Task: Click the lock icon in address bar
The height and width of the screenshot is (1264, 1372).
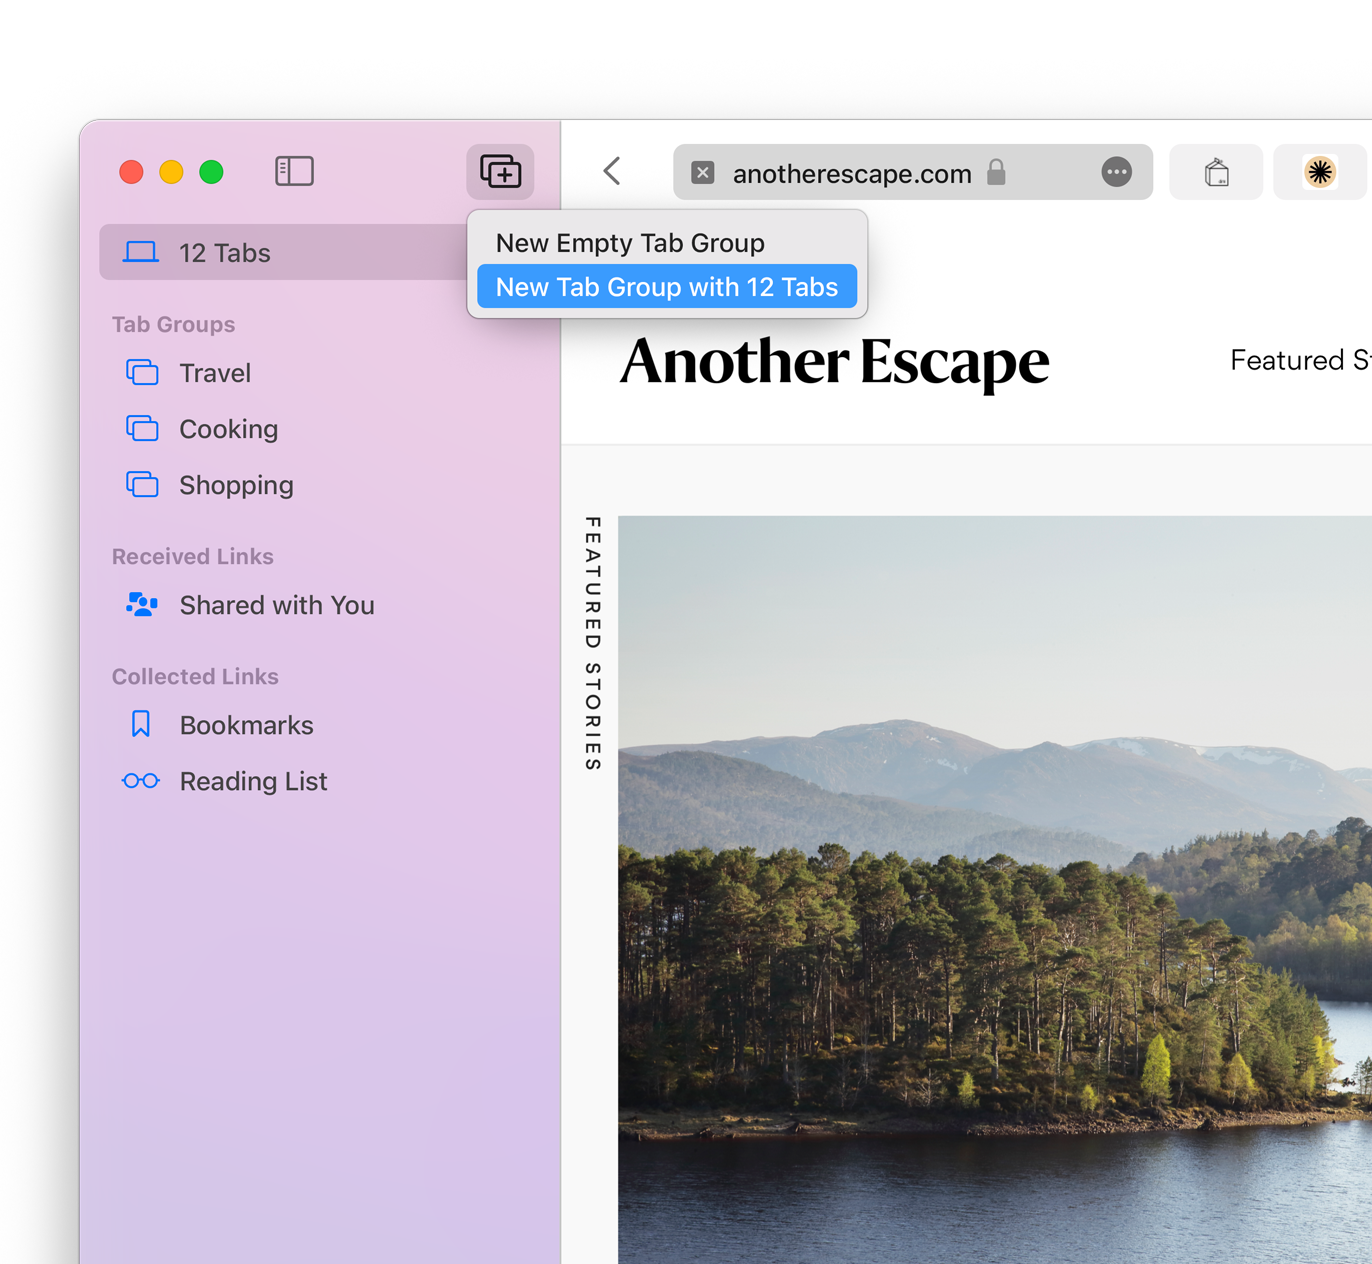Action: point(996,173)
